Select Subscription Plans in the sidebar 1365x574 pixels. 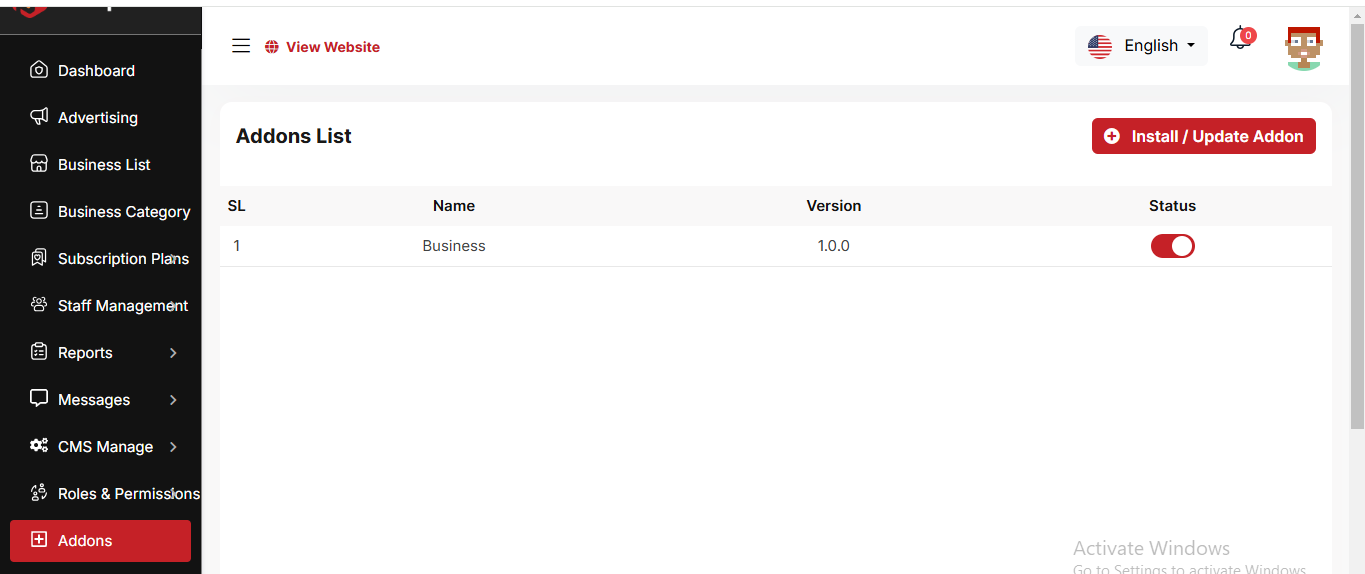(122, 258)
